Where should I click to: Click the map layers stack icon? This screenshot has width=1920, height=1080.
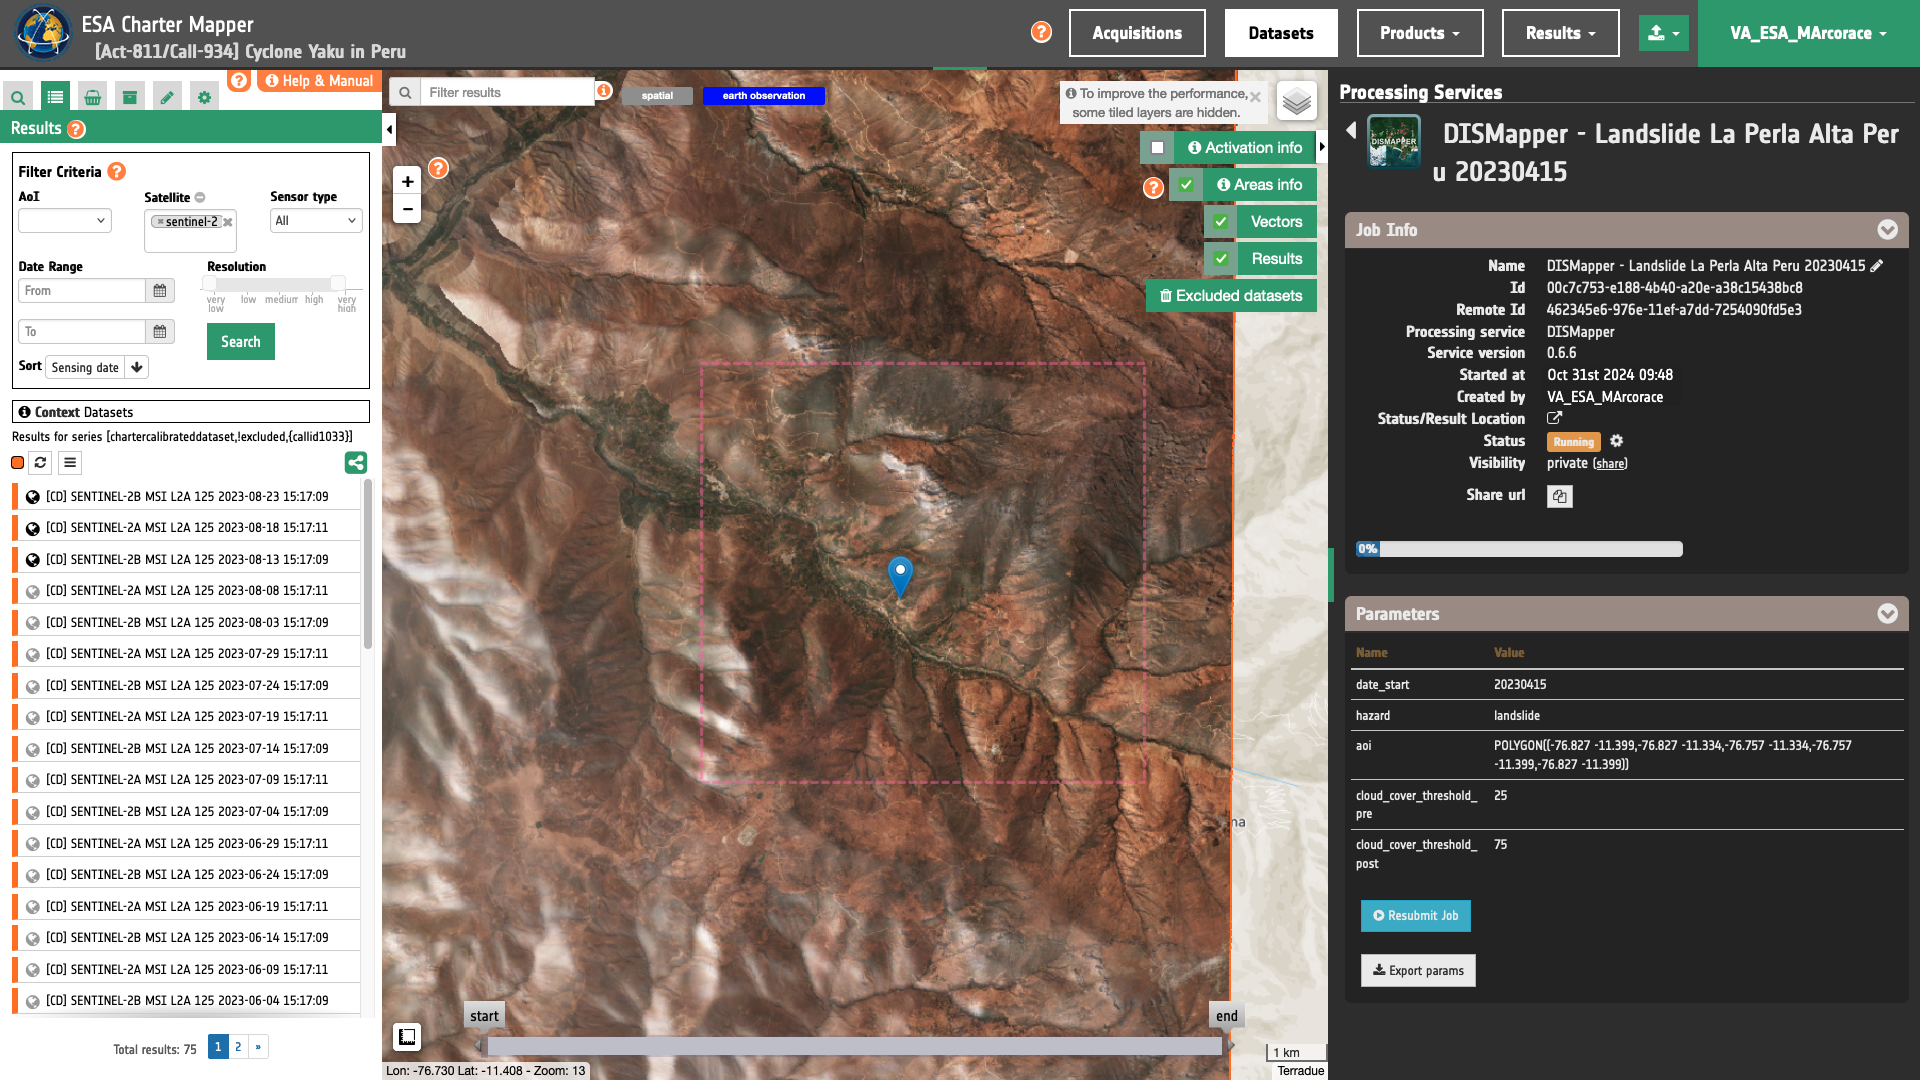tap(1296, 101)
